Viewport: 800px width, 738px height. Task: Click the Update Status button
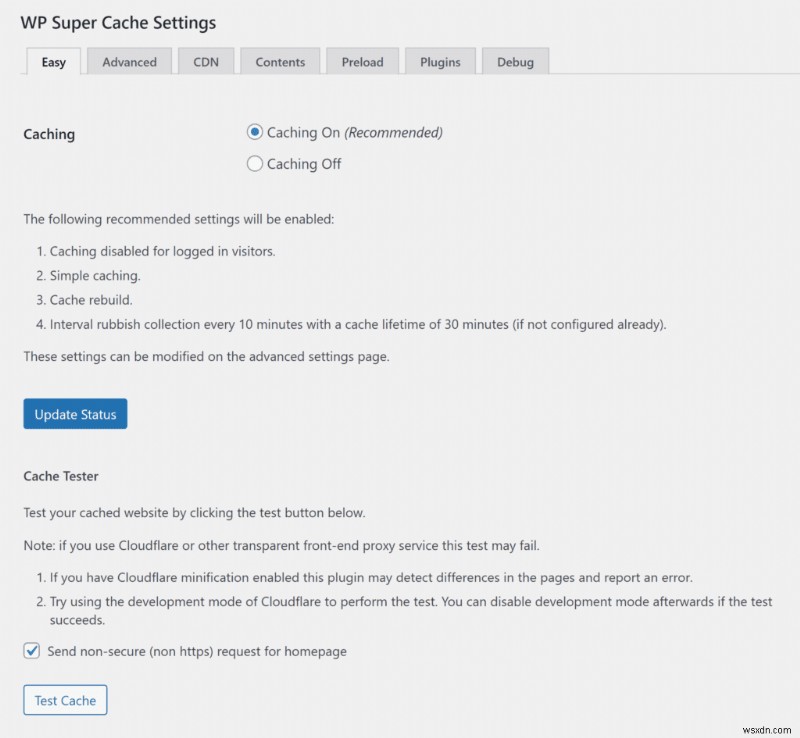[75, 413]
